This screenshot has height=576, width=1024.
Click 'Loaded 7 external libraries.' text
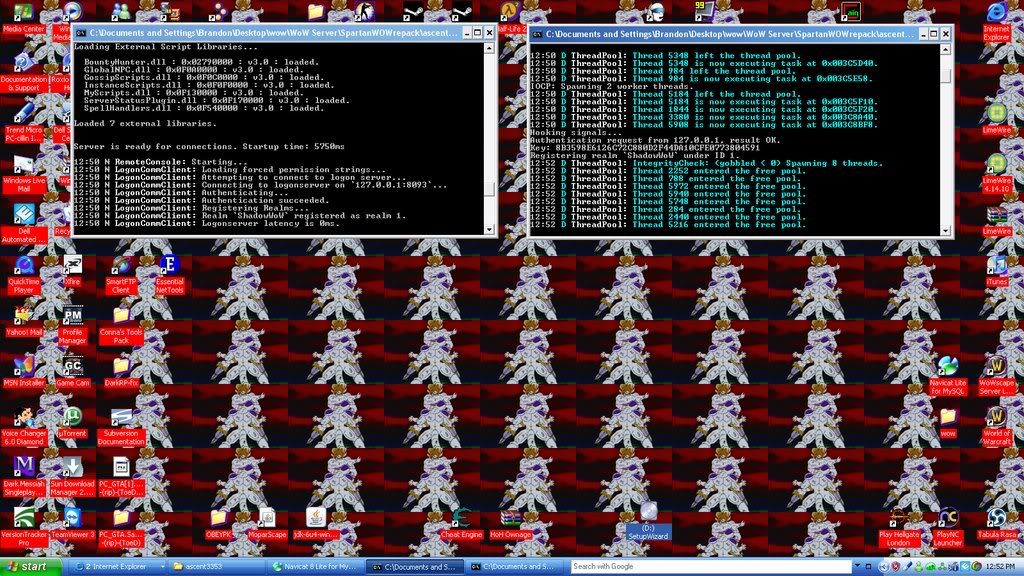[x=145, y=123]
